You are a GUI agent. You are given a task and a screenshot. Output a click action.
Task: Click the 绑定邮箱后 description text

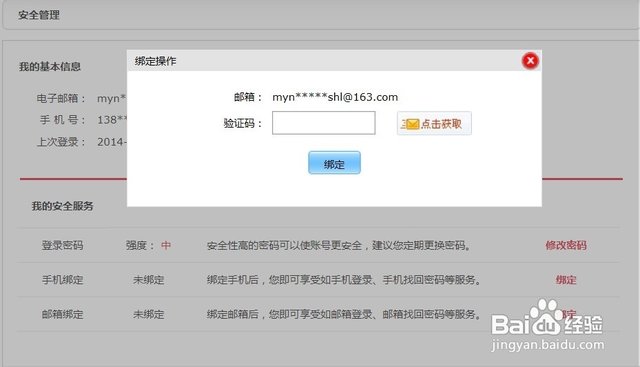pos(344,314)
